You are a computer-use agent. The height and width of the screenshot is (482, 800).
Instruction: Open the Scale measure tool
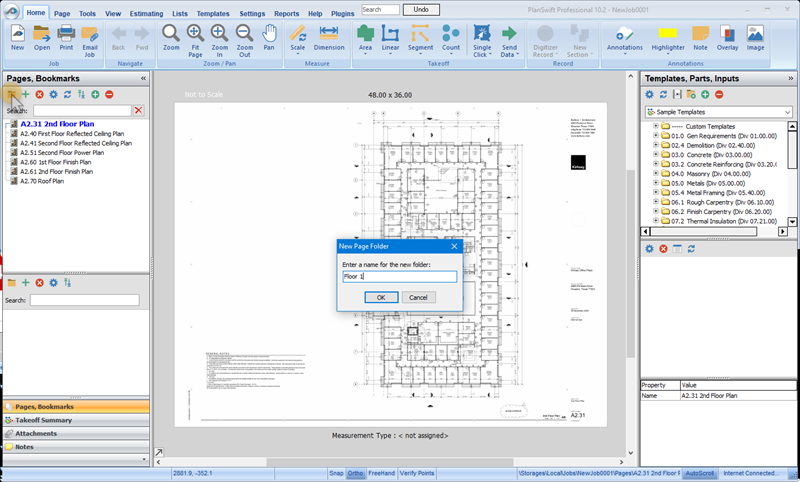[x=297, y=40]
